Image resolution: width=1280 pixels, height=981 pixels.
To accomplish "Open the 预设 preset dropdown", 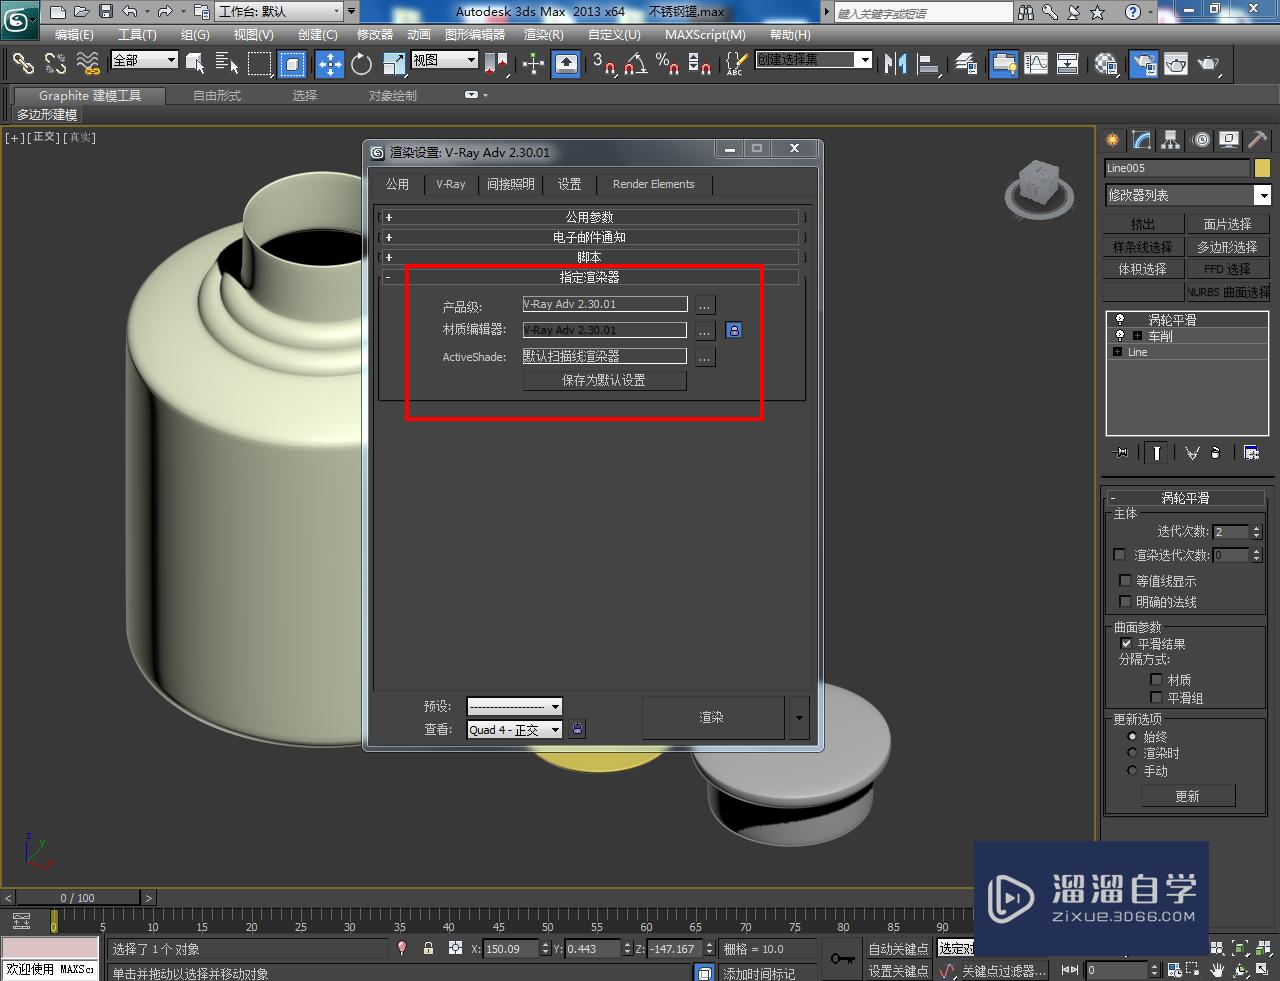I will 515,706.
